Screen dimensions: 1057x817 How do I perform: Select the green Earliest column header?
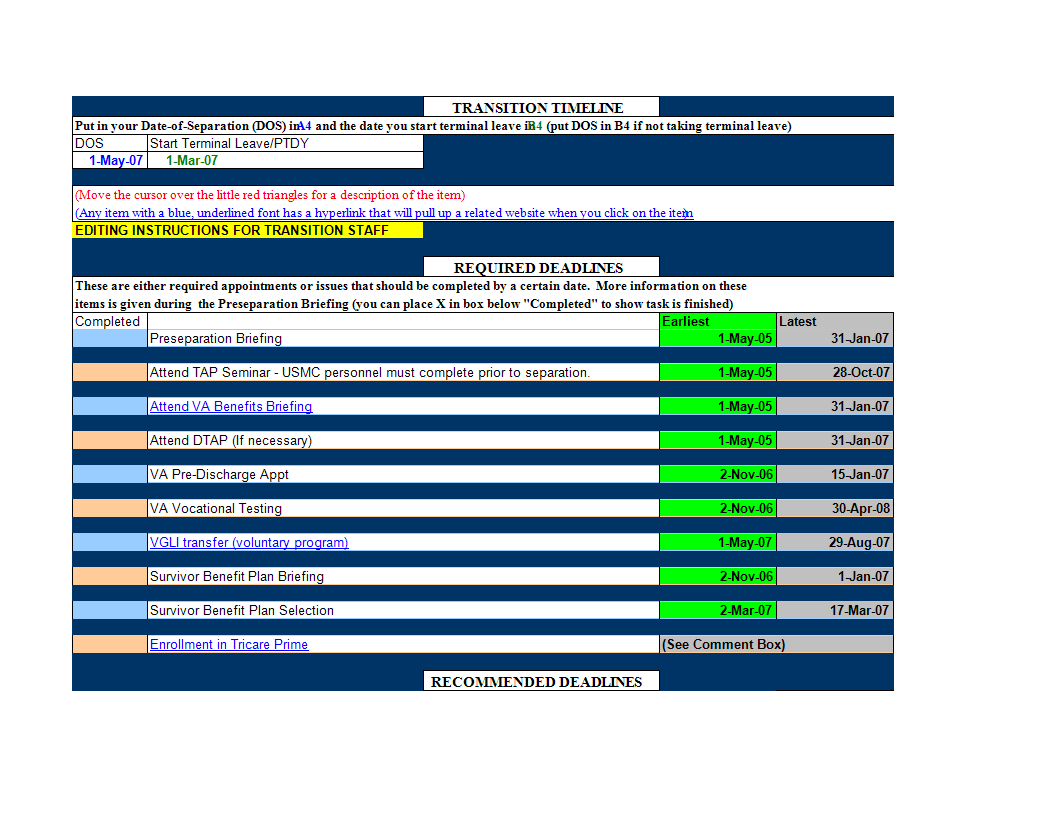point(717,321)
